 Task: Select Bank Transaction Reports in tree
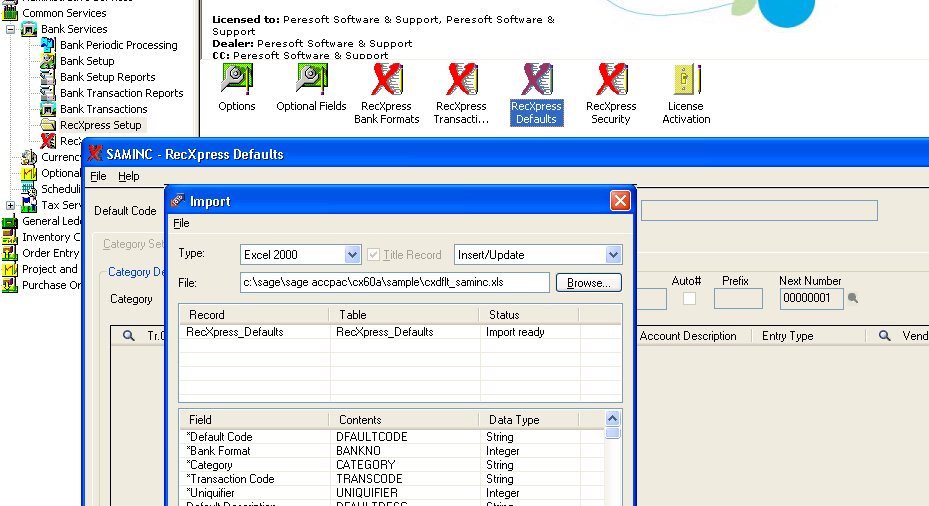[121, 93]
